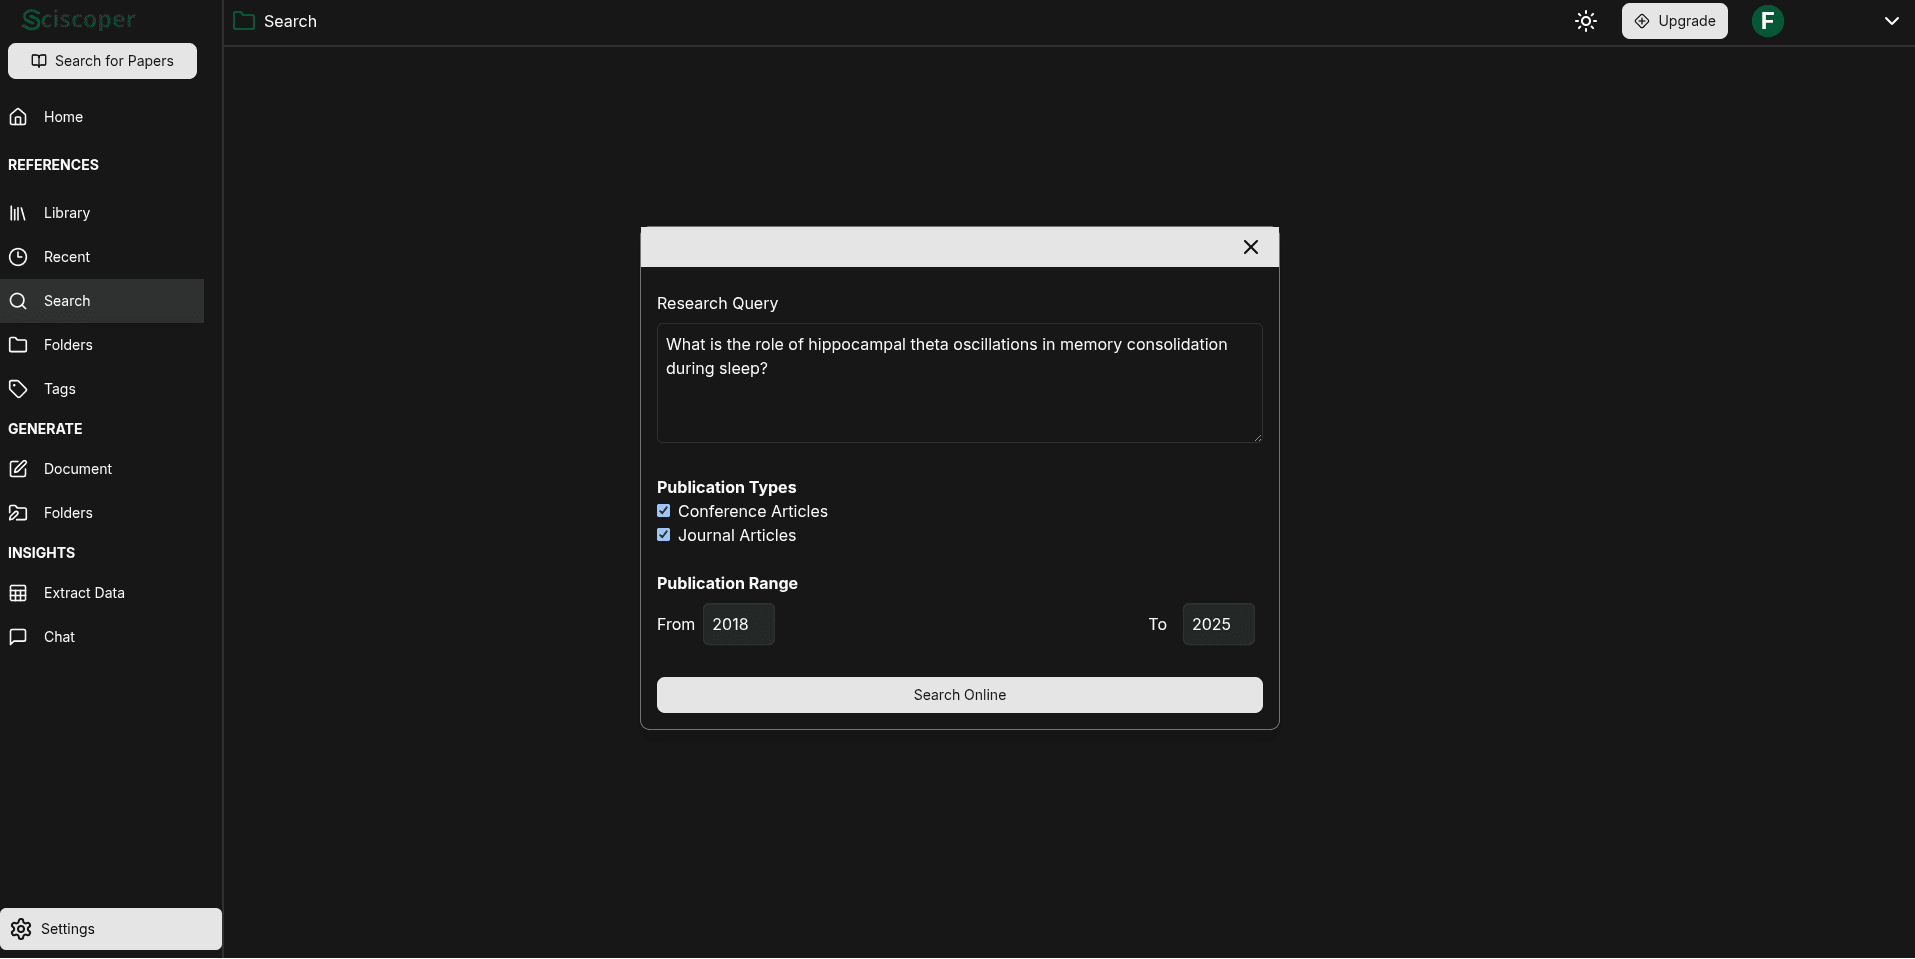Viewport: 1915px width, 959px height.
Task: Expand the account menu with the chevron
Action: (1890, 20)
